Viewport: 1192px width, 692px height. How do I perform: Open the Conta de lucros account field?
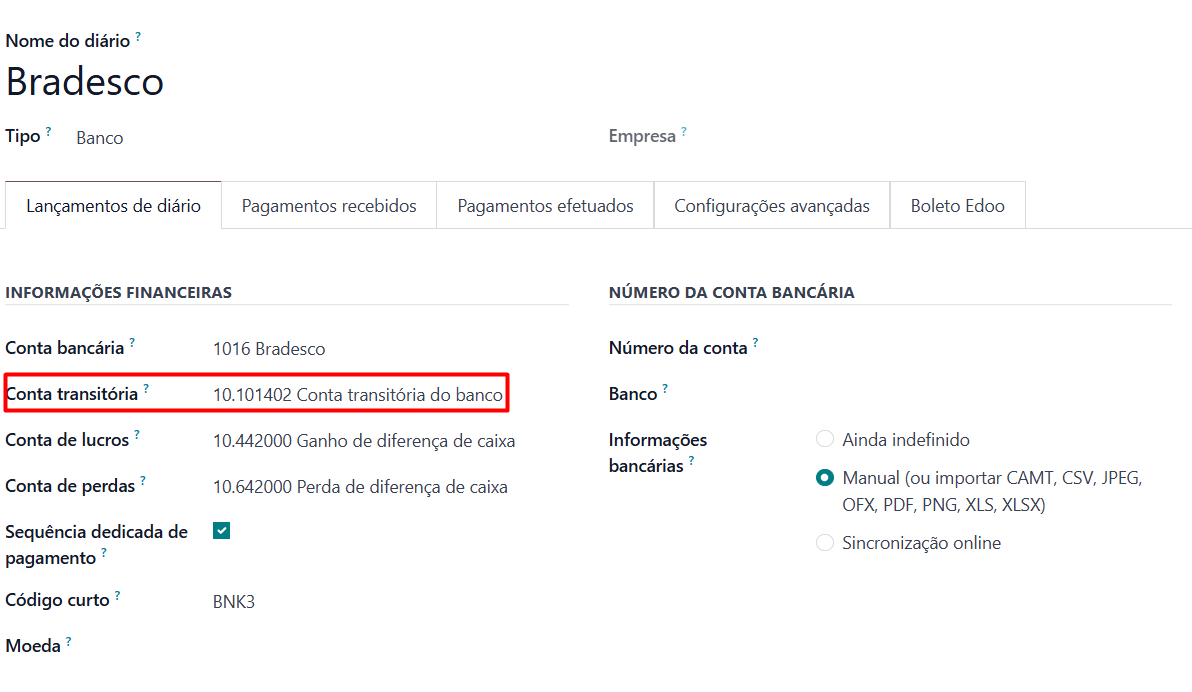(x=363, y=441)
